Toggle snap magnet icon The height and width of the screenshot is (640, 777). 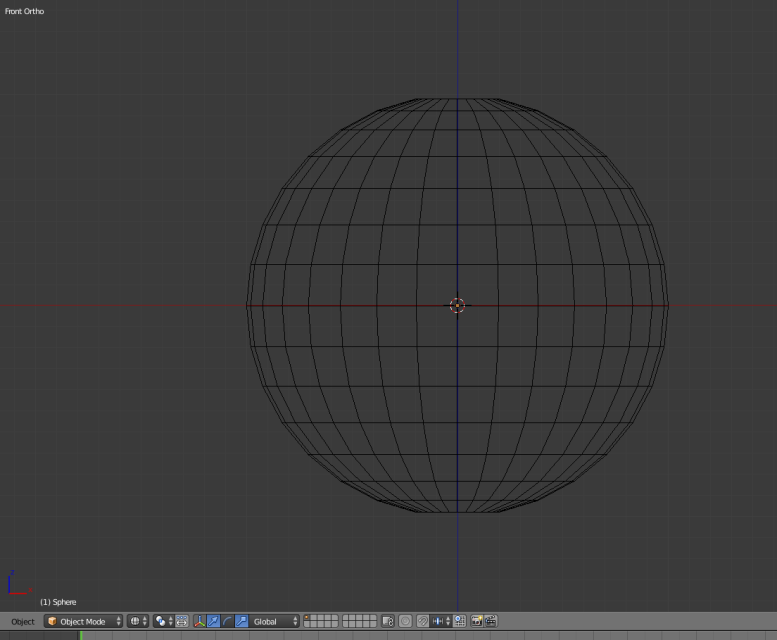point(423,621)
